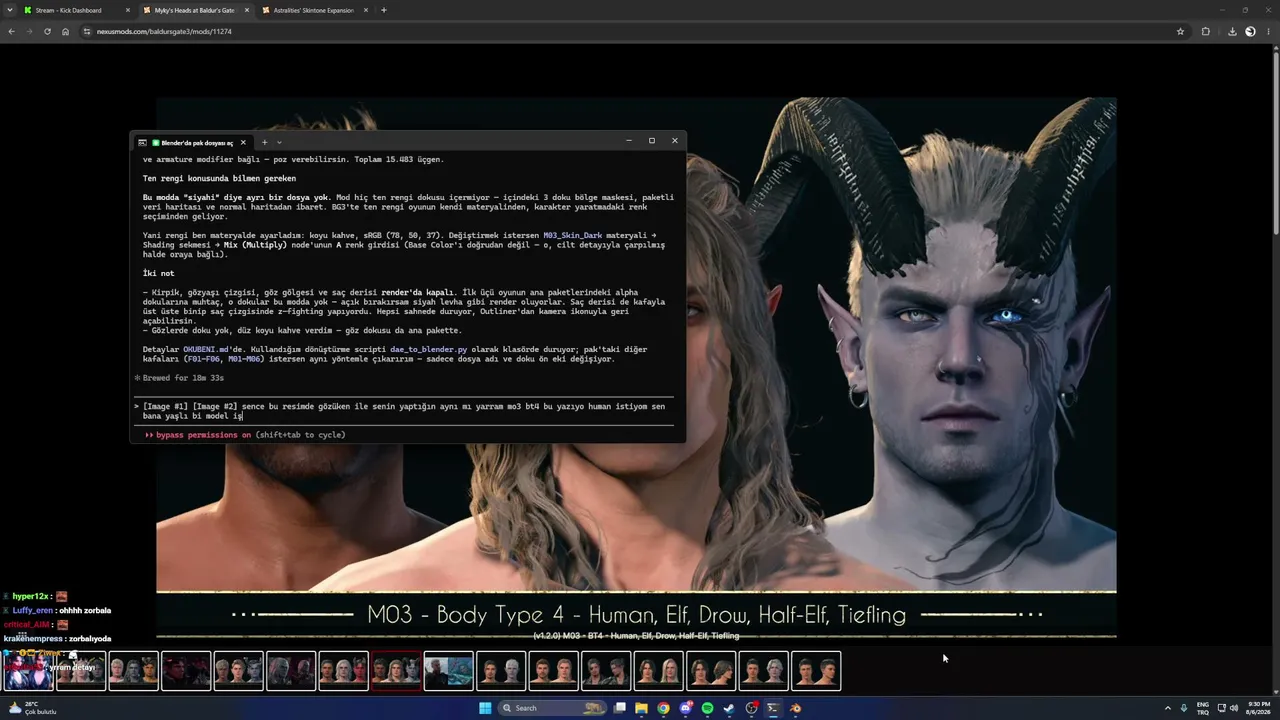Select the red-highlighted gallery thumbnail
Image resolution: width=1280 pixels, height=720 pixels.
pyautogui.click(x=396, y=671)
